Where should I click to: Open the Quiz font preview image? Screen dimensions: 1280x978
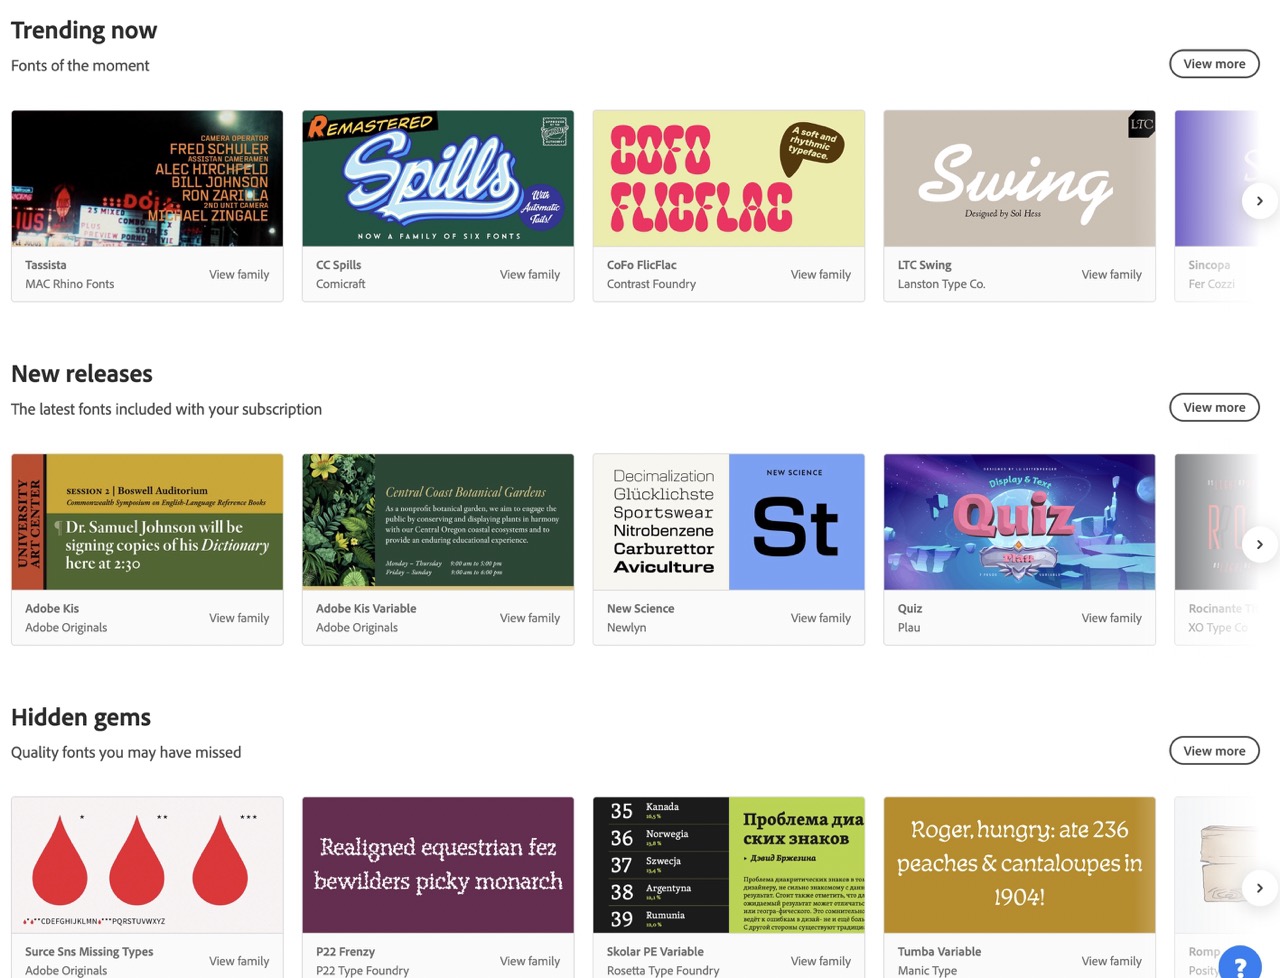pyautogui.click(x=1020, y=522)
